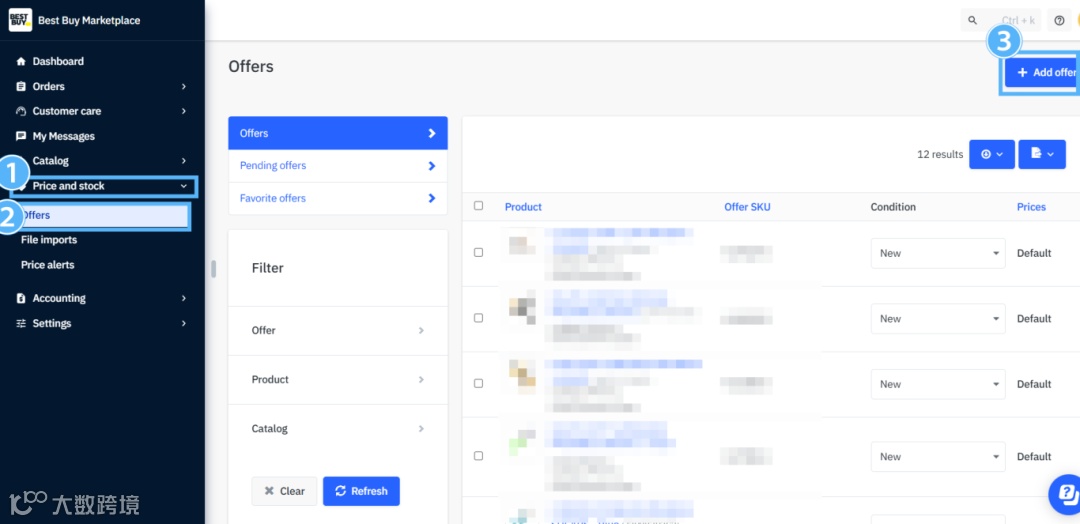The image size is (1080, 524).
Task: Click the Best Buy Marketplace title
Action: coord(89,20)
